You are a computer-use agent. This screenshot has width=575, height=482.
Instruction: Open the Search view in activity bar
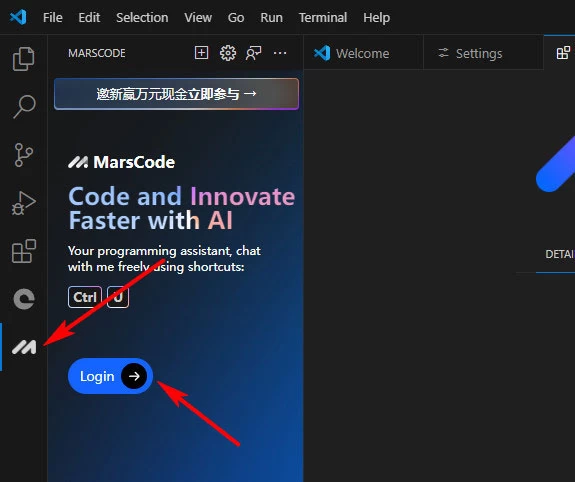[x=24, y=106]
